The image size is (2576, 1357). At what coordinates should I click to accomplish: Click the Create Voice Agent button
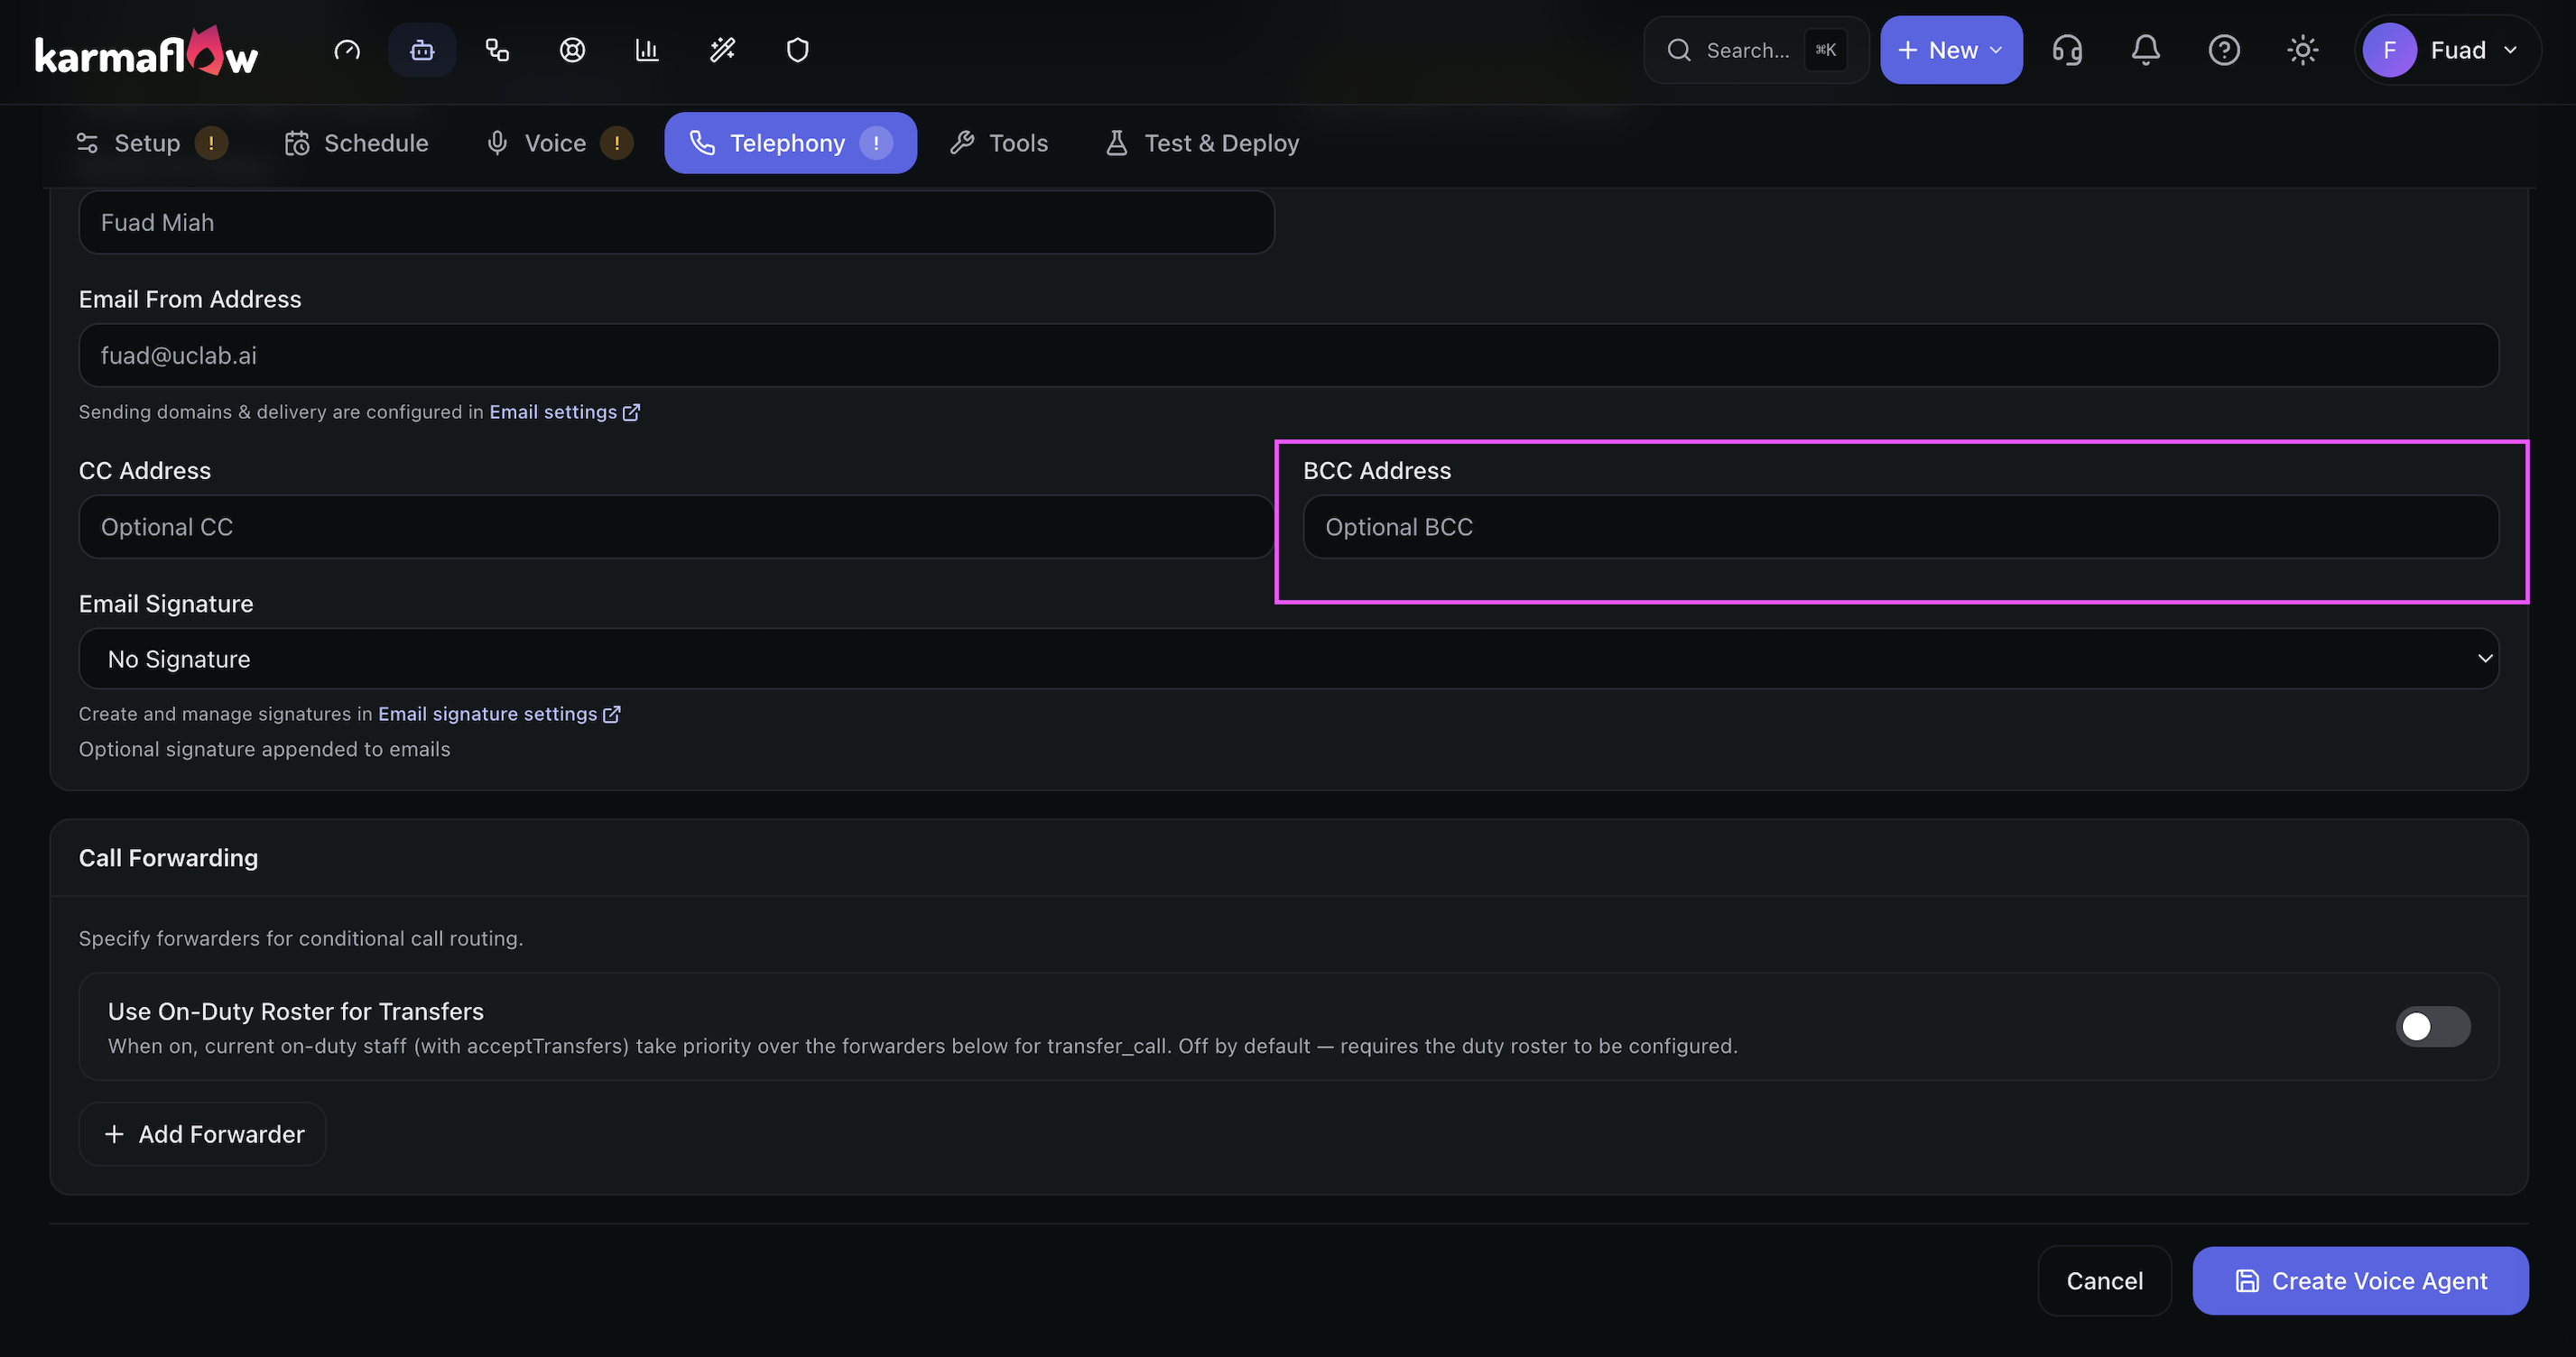pos(2360,1280)
